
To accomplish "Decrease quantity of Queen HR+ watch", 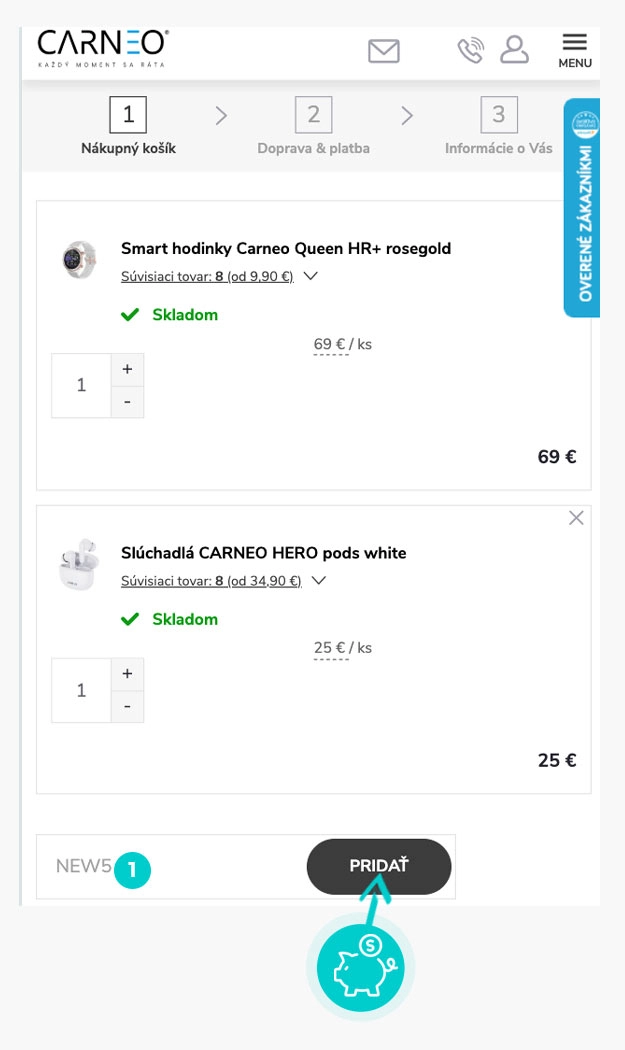I will (x=127, y=402).
